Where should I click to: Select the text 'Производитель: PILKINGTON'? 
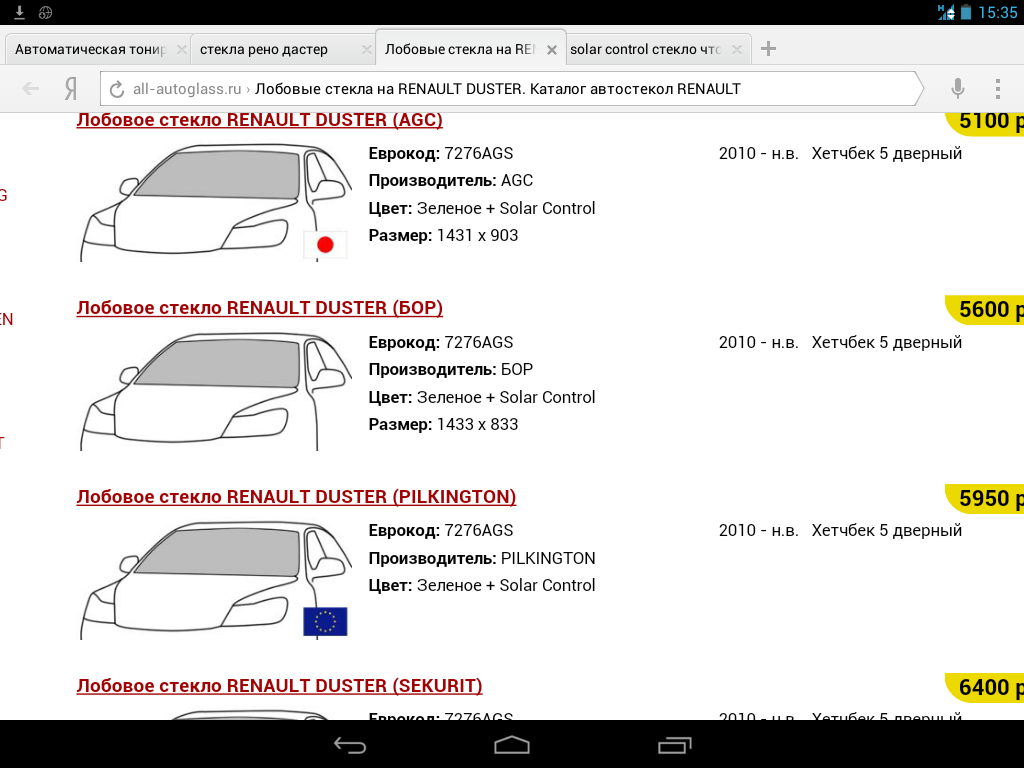coord(482,558)
